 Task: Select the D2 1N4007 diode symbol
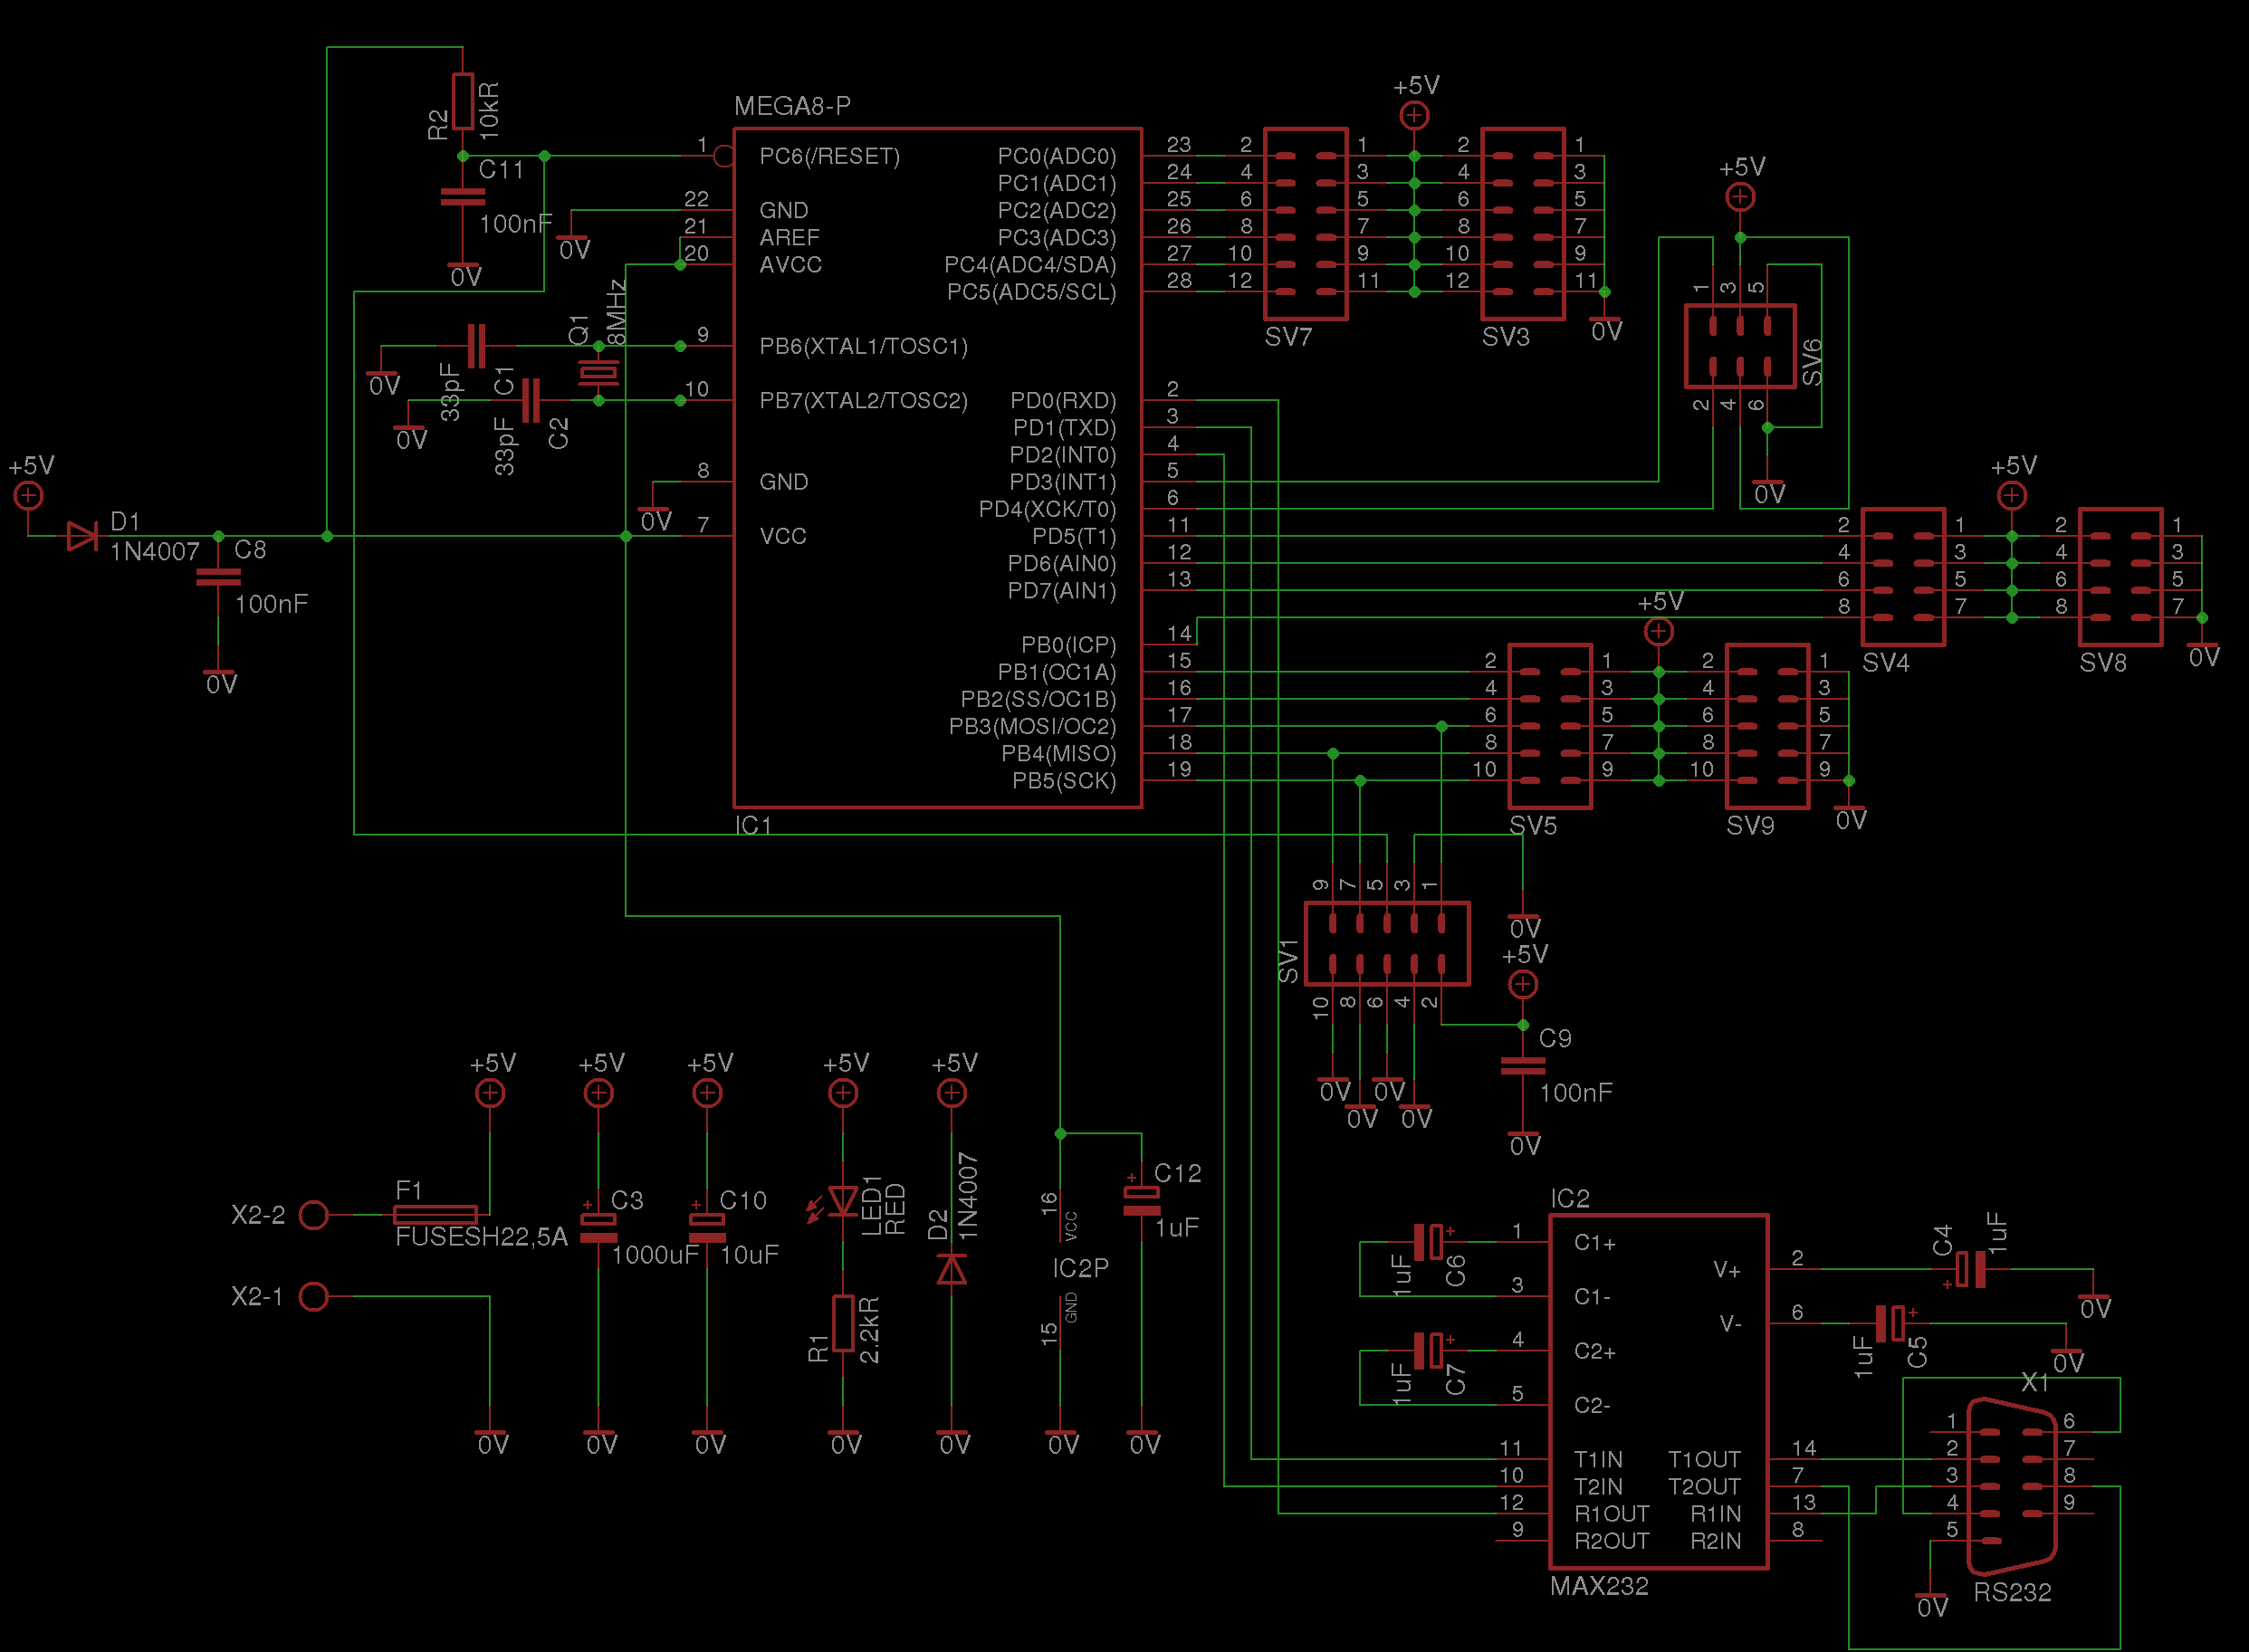point(951,1269)
